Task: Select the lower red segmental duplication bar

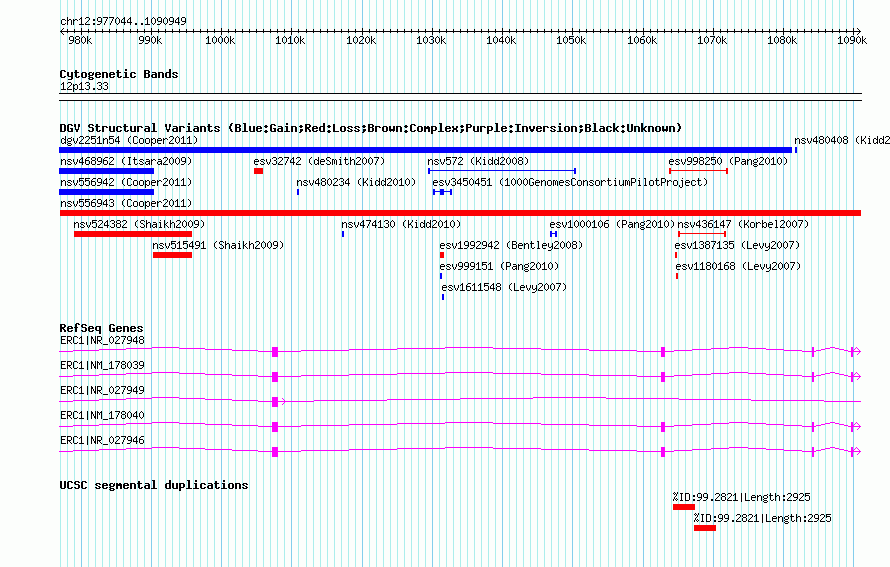Action: click(x=705, y=528)
